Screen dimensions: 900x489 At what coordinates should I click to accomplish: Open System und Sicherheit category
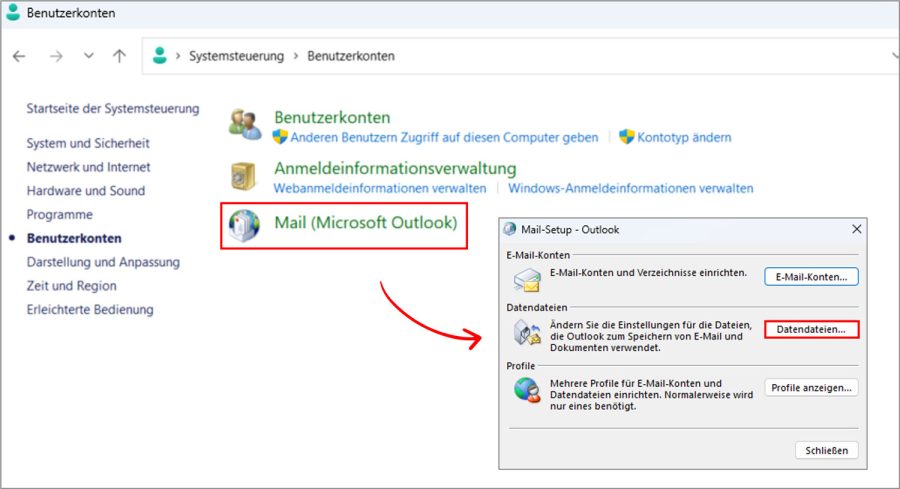pyautogui.click(x=88, y=143)
